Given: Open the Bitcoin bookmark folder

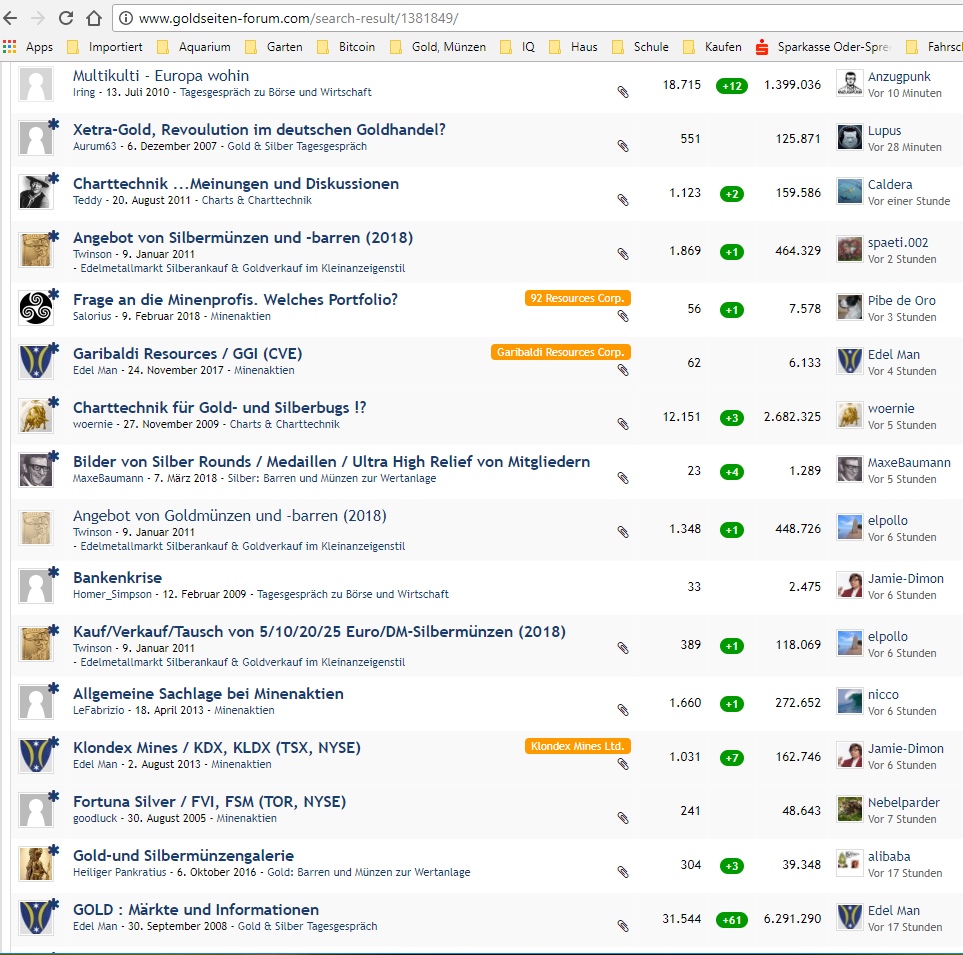Looking at the screenshot, I should point(346,47).
